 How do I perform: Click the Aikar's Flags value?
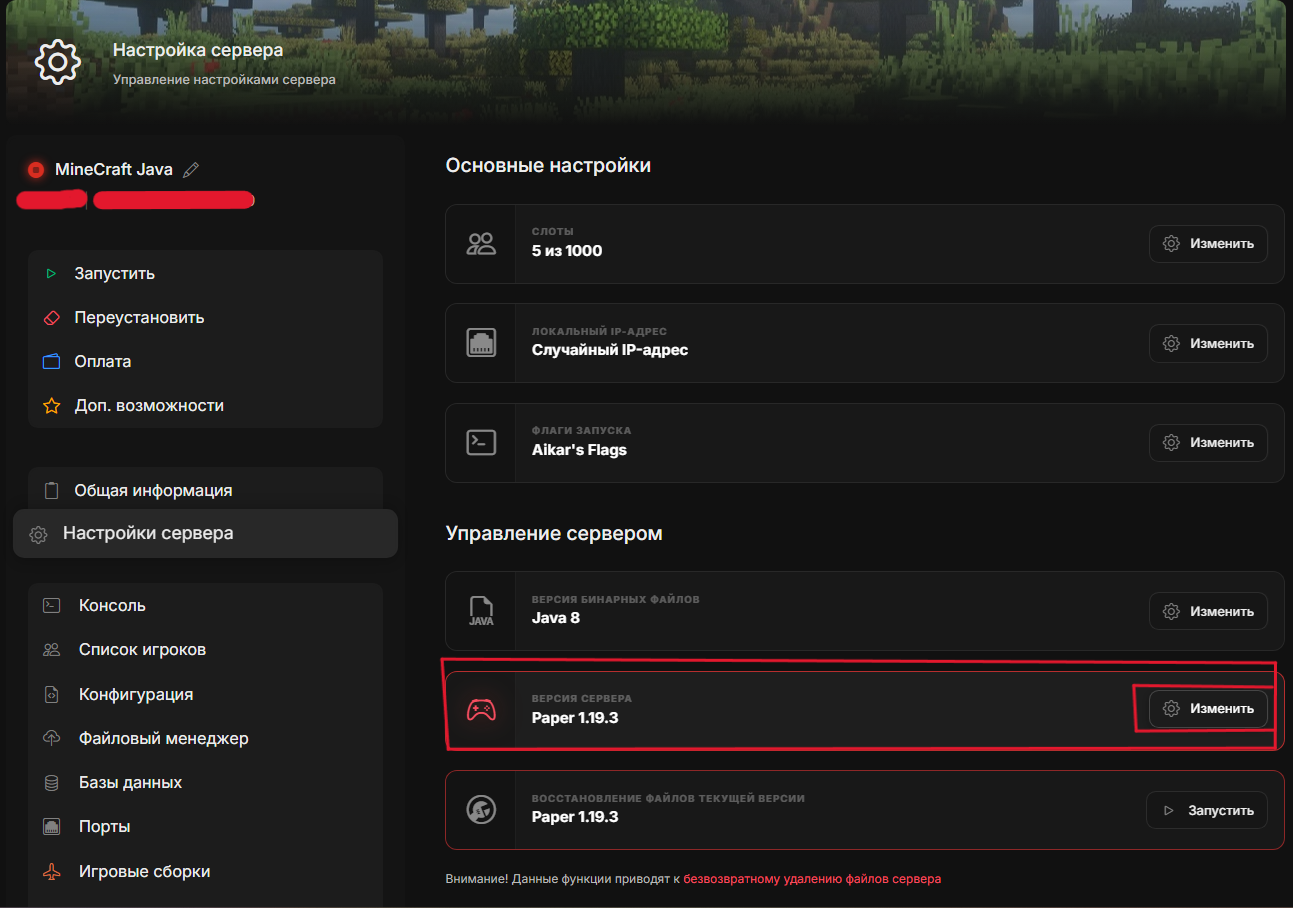[x=579, y=450]
